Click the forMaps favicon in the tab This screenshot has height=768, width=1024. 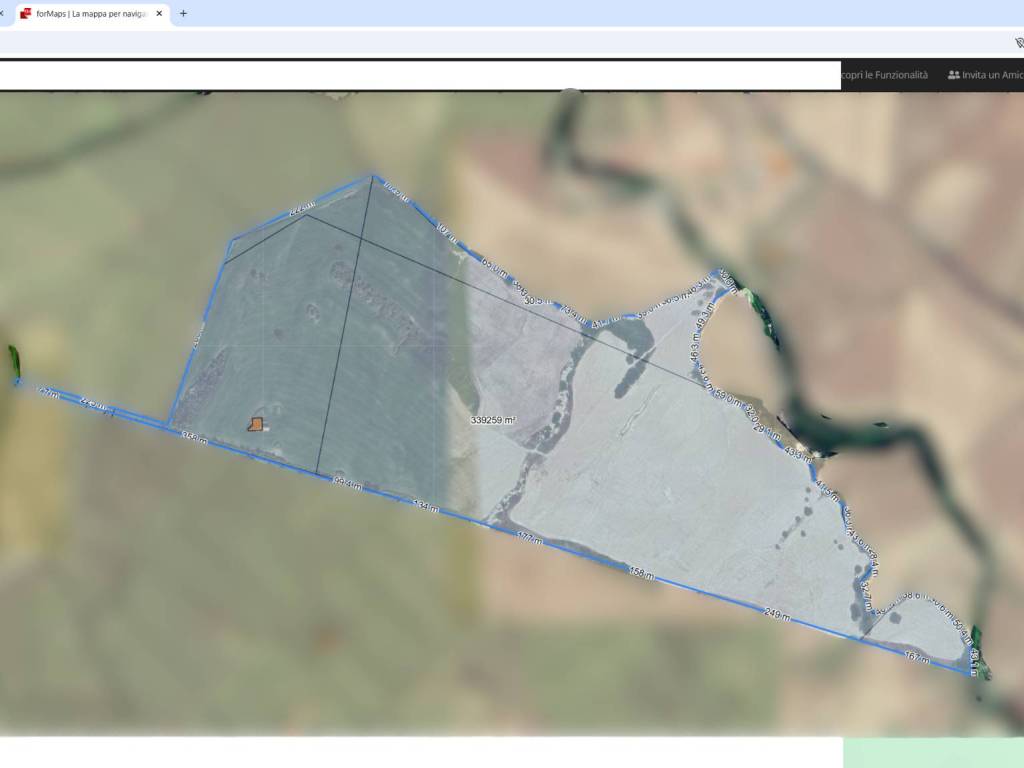pyautogui.click(x=26, y=14)
